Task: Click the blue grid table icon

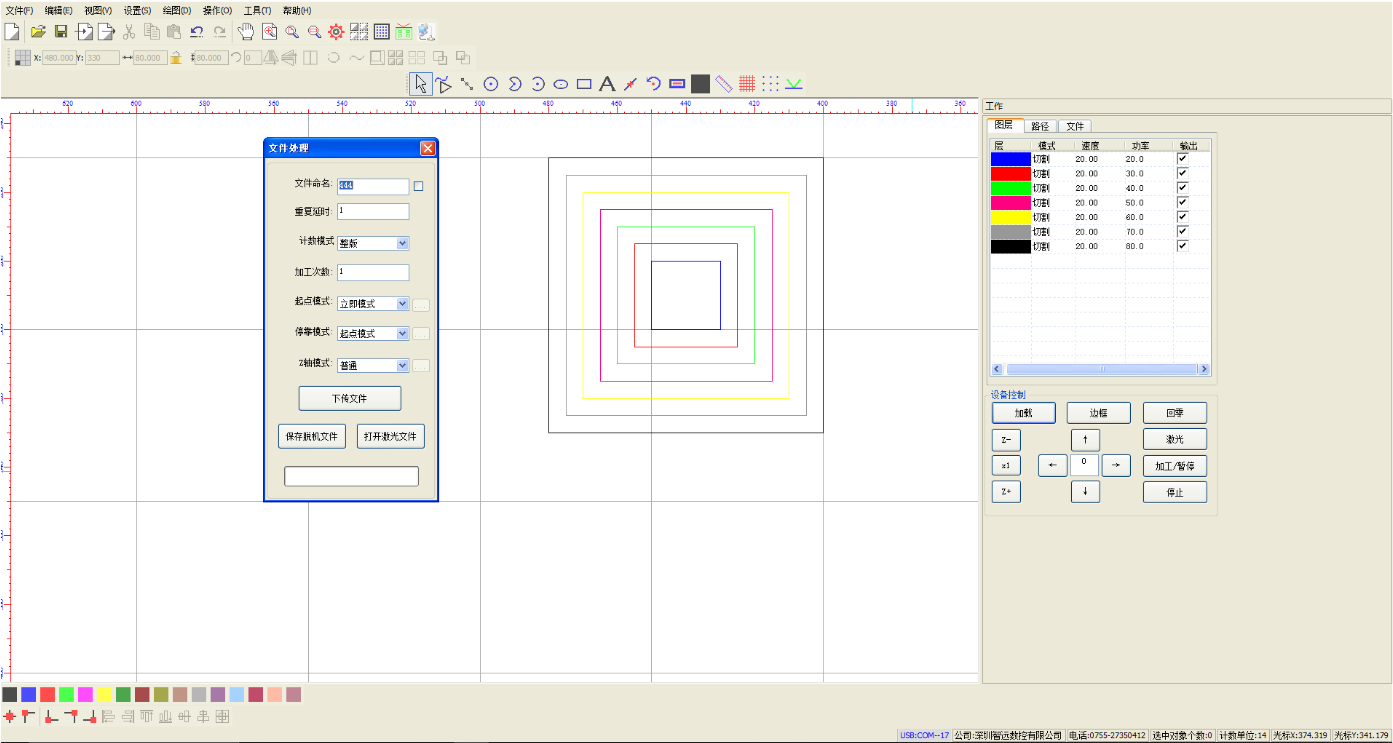Action: [382, 32]
